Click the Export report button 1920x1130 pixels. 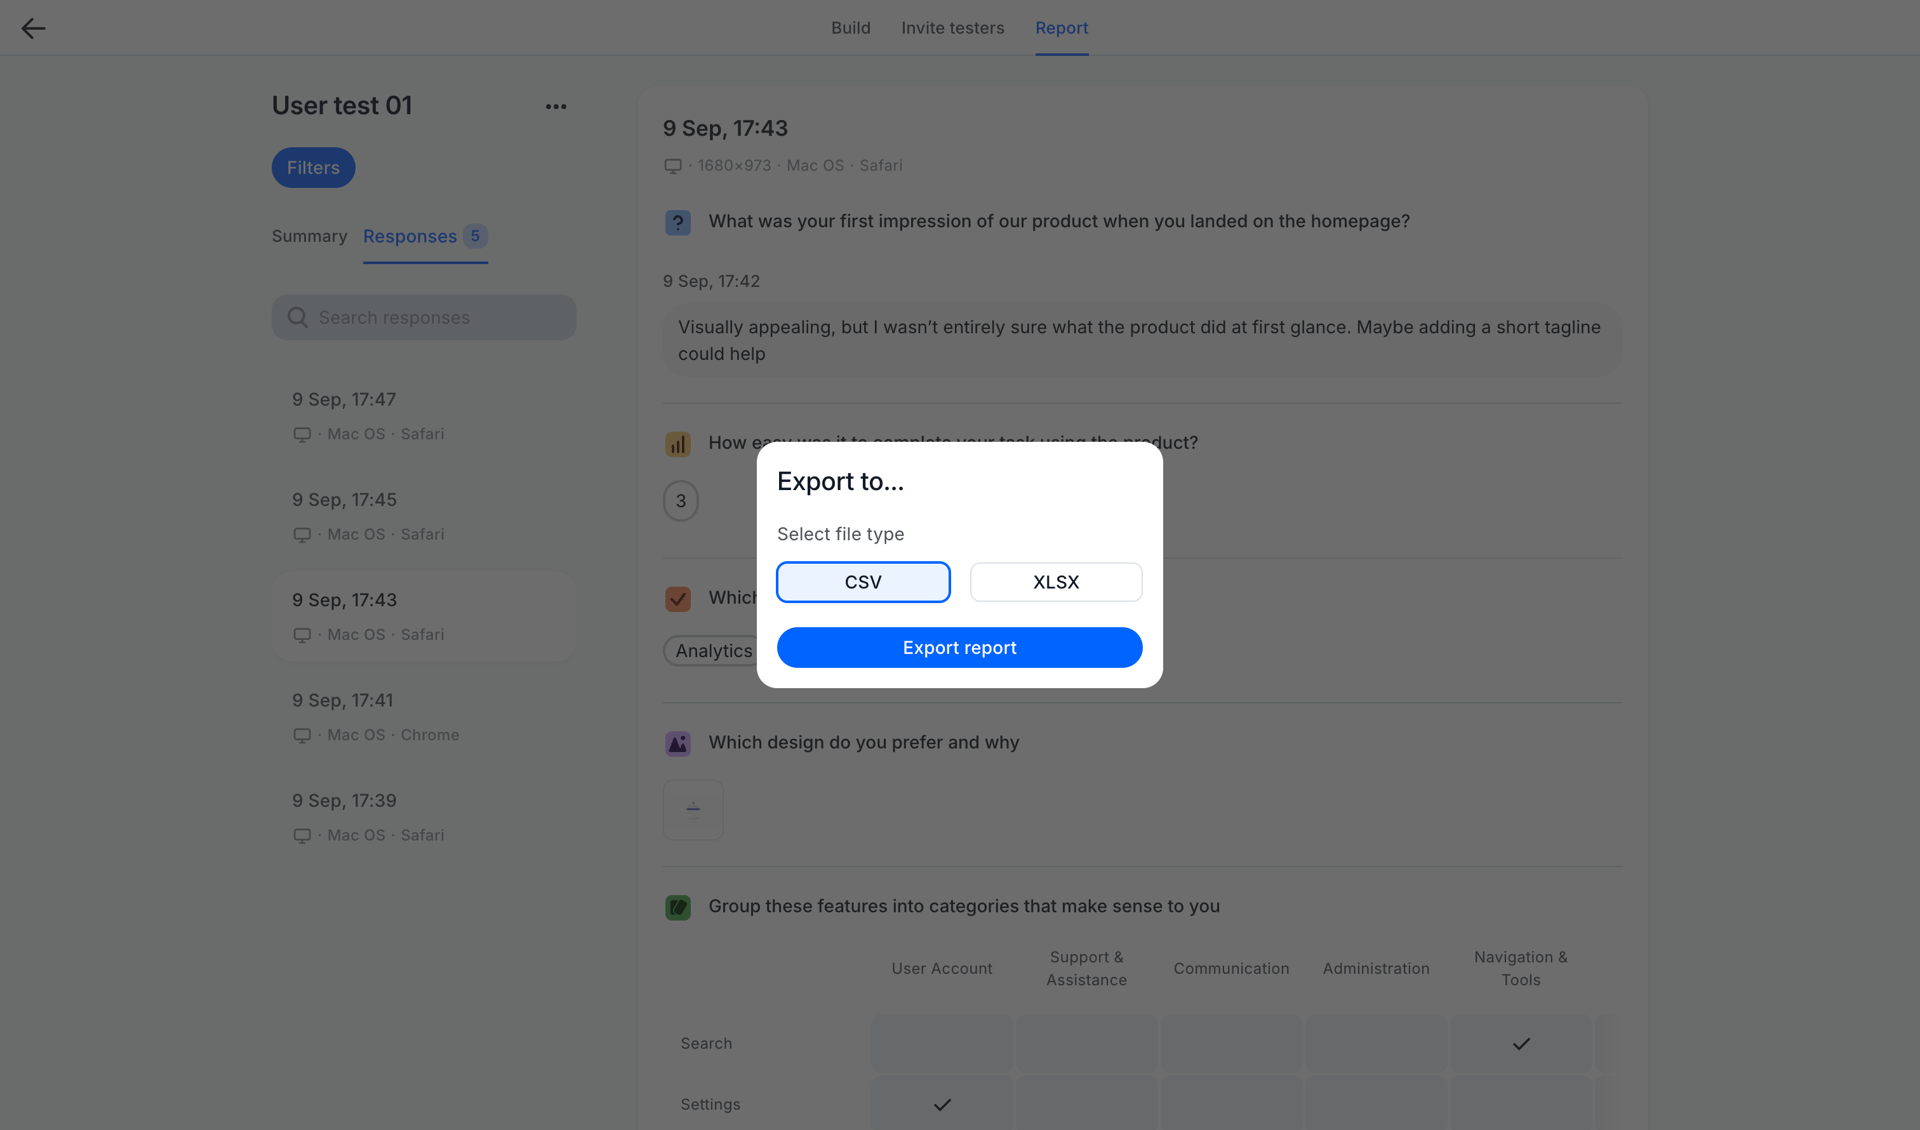[959, 647]
